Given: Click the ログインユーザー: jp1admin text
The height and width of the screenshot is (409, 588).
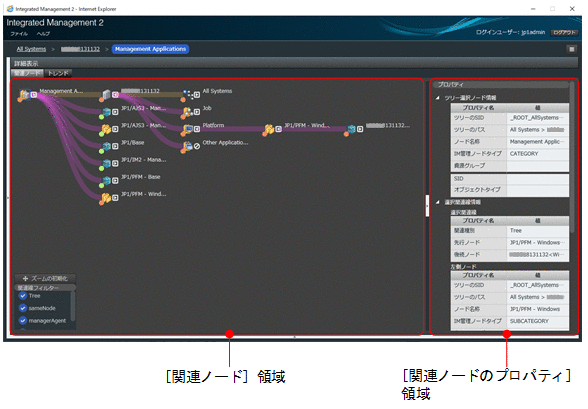Looking at the screenshot, I should point(510,33).
